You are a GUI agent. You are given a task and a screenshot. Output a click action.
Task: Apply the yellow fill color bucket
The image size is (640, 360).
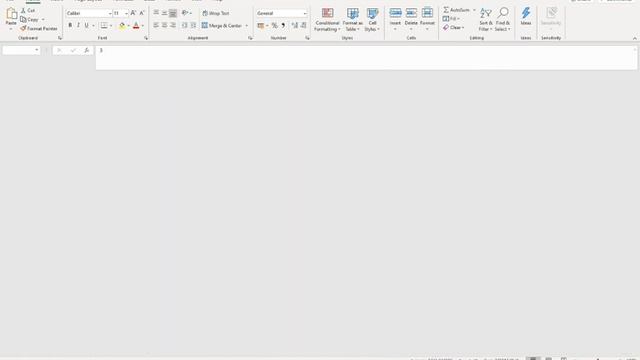click(122, 26)
